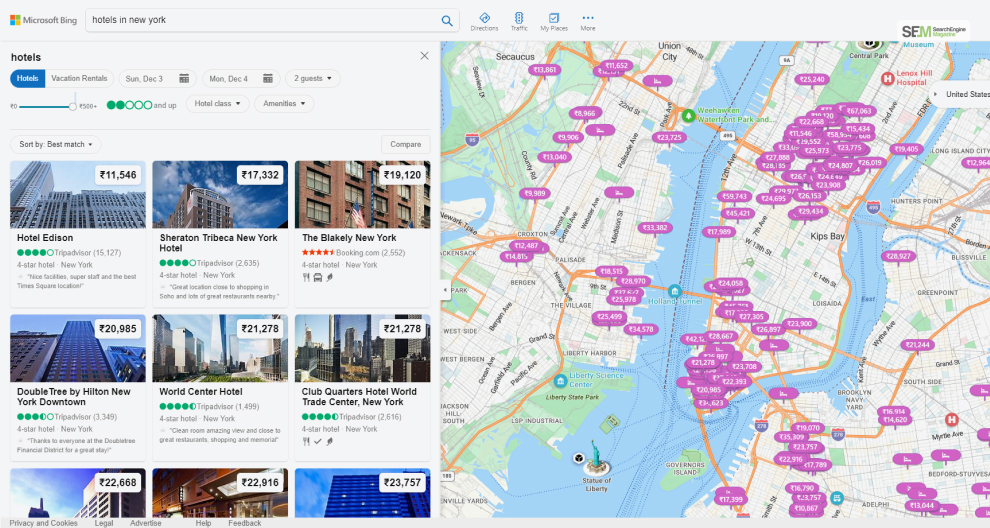Open Directions tool
Image resolution: width=990 pixels, height=528 pixels.
(x=484, y=21)
